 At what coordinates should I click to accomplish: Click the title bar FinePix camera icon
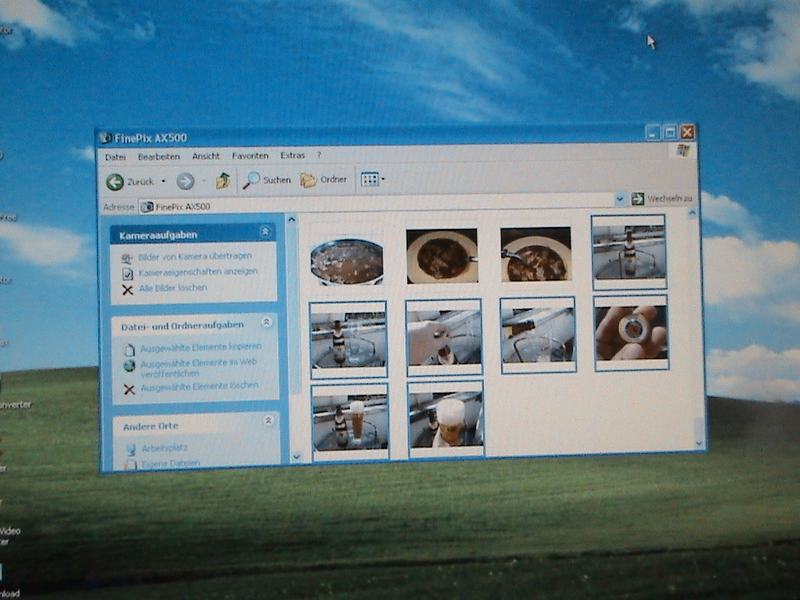[106, 138]
